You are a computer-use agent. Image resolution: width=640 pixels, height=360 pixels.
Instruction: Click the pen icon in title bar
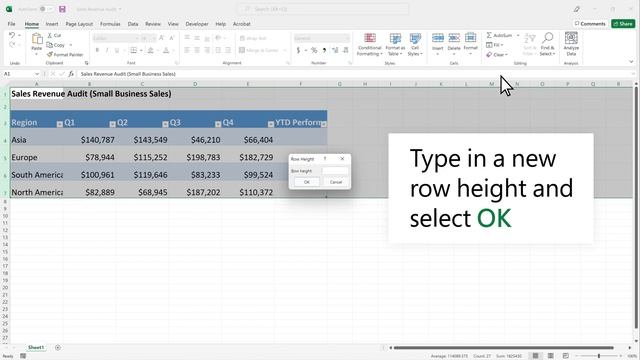pos(576,9)
